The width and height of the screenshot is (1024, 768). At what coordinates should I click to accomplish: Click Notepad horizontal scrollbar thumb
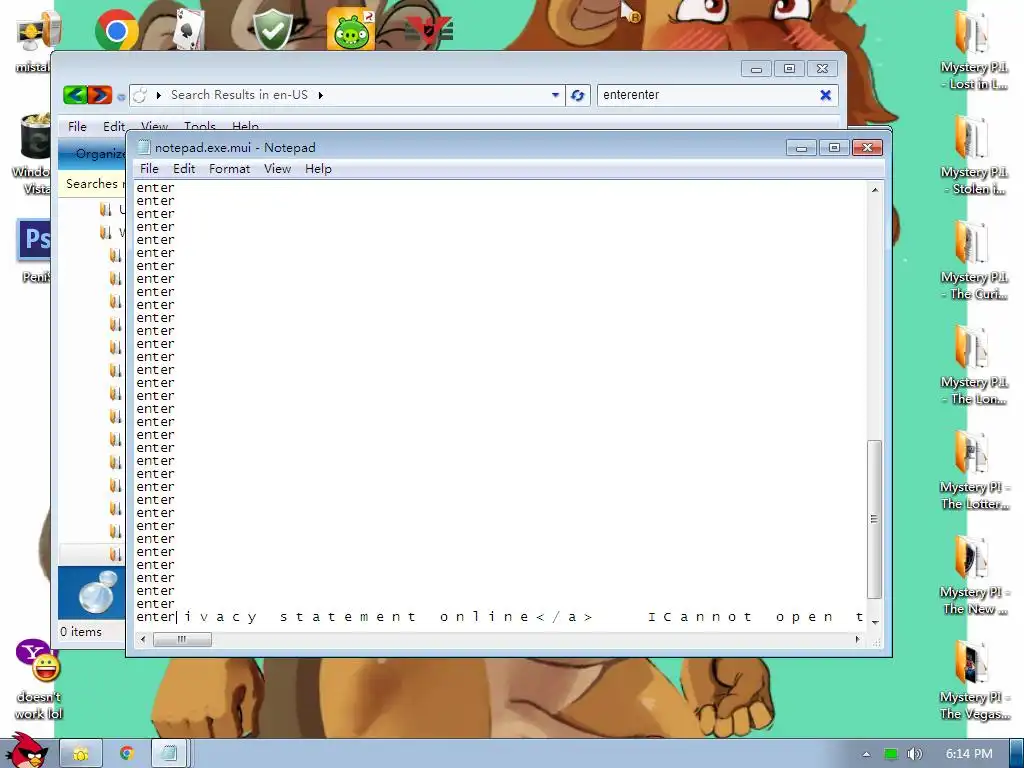(182, 639)
